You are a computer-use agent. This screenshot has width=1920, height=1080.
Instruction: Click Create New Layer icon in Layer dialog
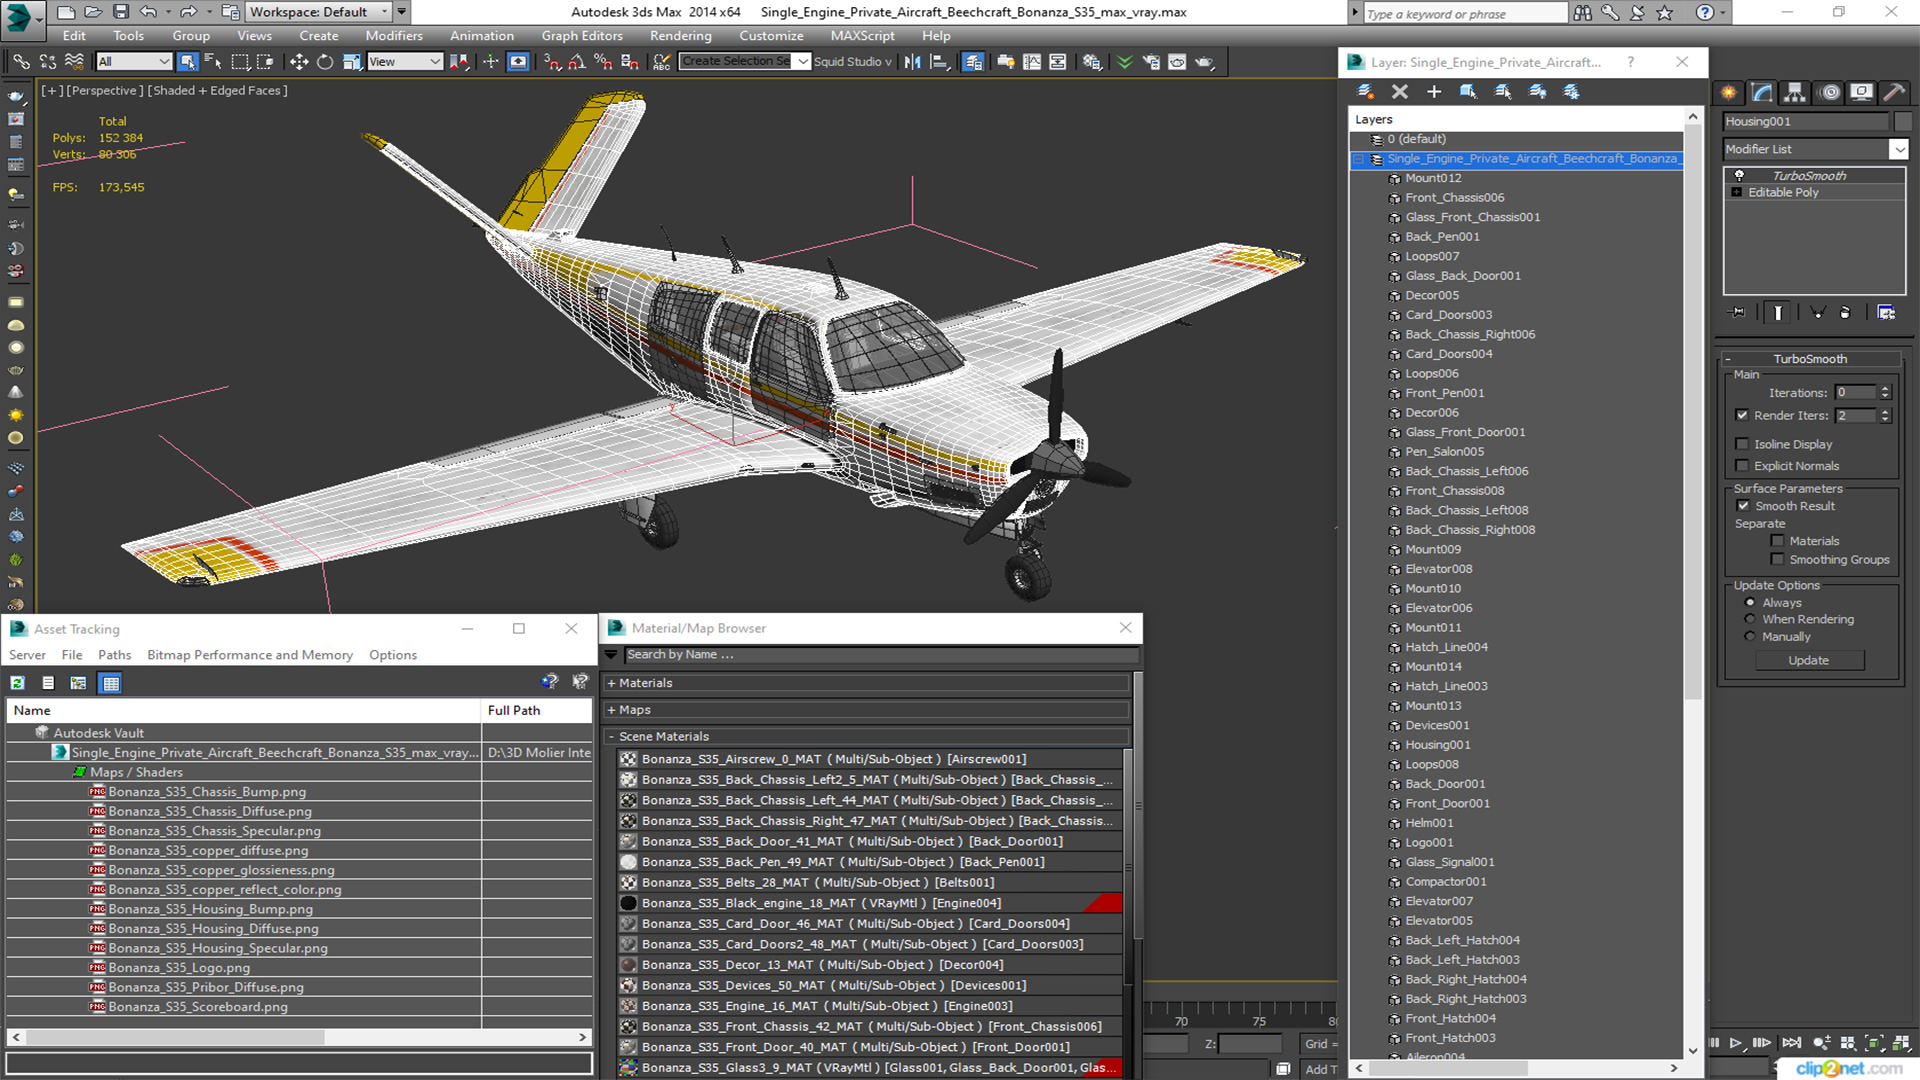[x=1365, y=91]
